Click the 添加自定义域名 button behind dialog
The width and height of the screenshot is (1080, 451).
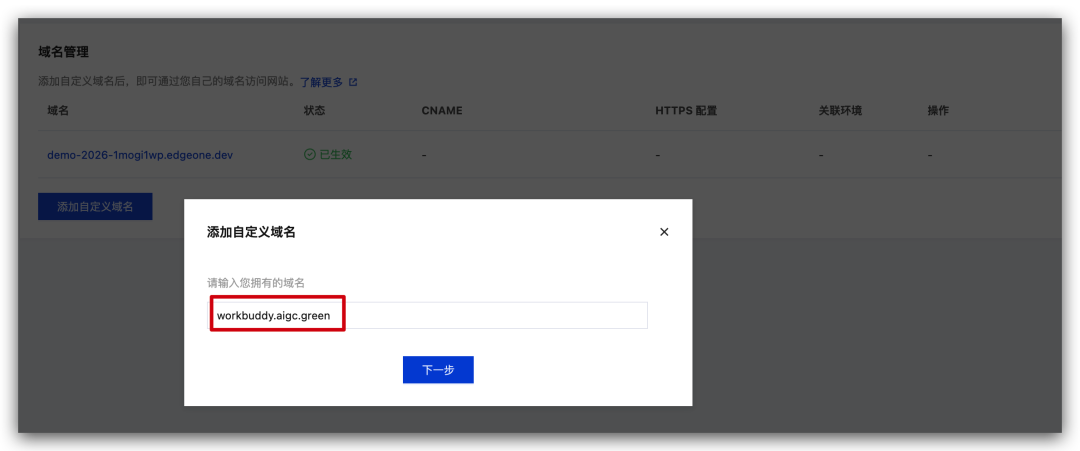click(x=95, y=207)
